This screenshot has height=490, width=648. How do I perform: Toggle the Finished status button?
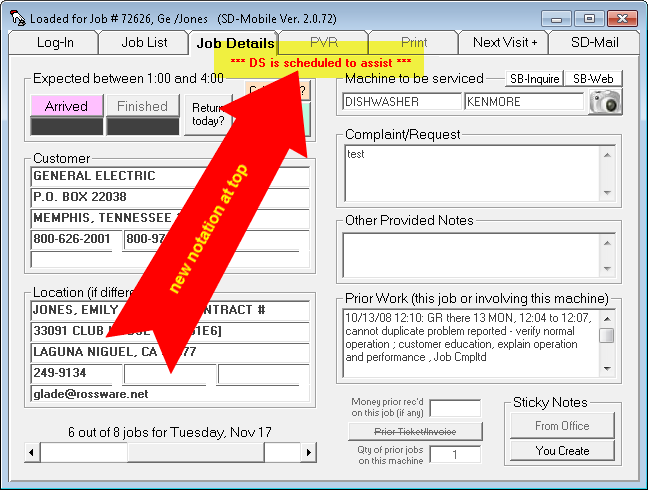pos(142,106)
